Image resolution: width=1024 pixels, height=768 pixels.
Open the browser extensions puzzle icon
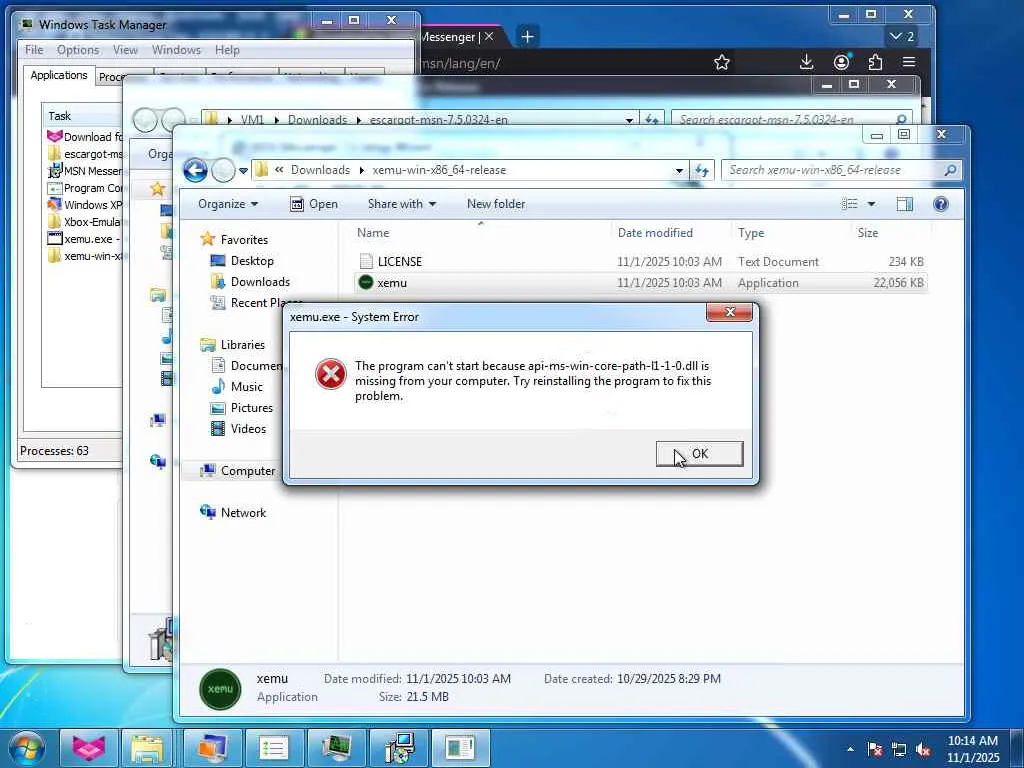[x=875, y=62]
